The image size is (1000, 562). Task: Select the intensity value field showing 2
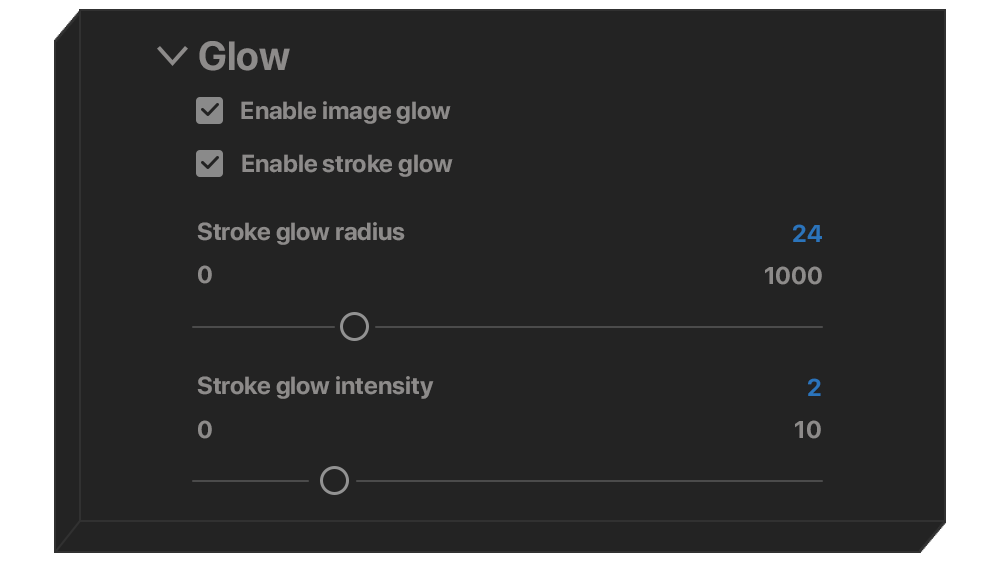tap(814, 388)
